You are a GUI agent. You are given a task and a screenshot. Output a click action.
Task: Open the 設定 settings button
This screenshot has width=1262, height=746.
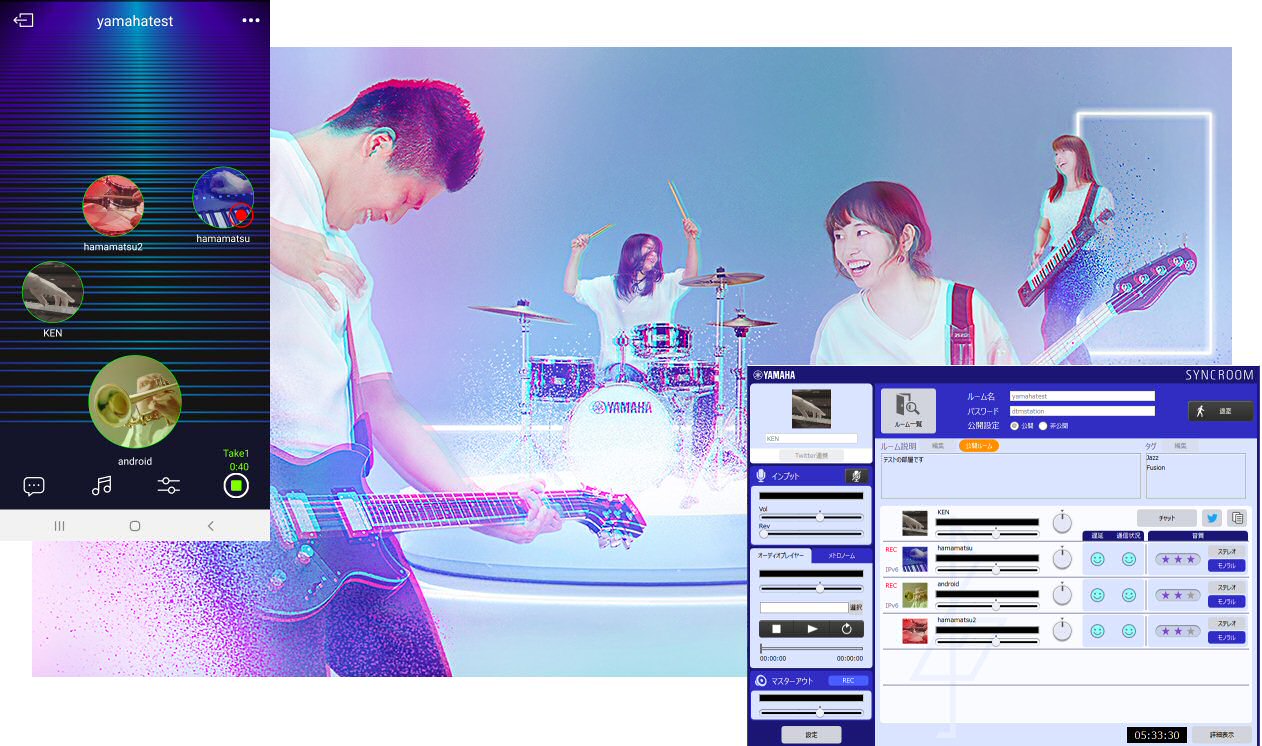point(811,735)
